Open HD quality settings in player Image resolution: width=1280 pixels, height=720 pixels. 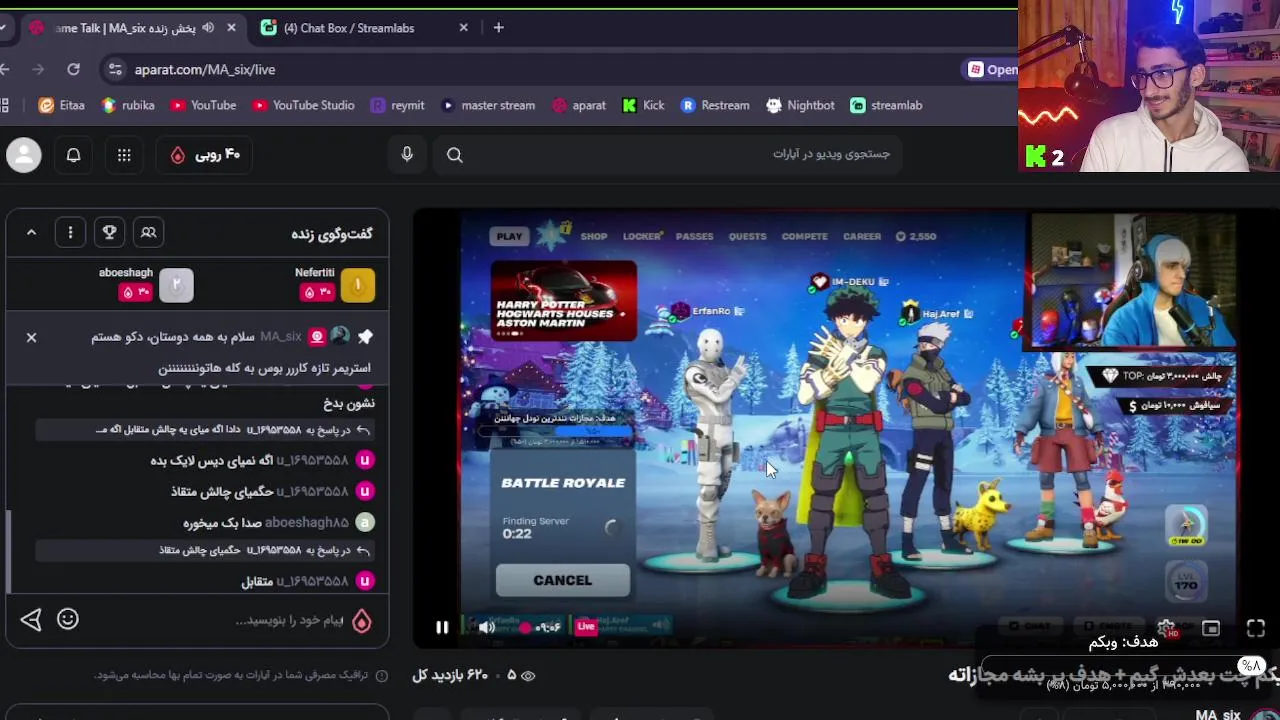pyautogui.click(x=1166, y=628)
